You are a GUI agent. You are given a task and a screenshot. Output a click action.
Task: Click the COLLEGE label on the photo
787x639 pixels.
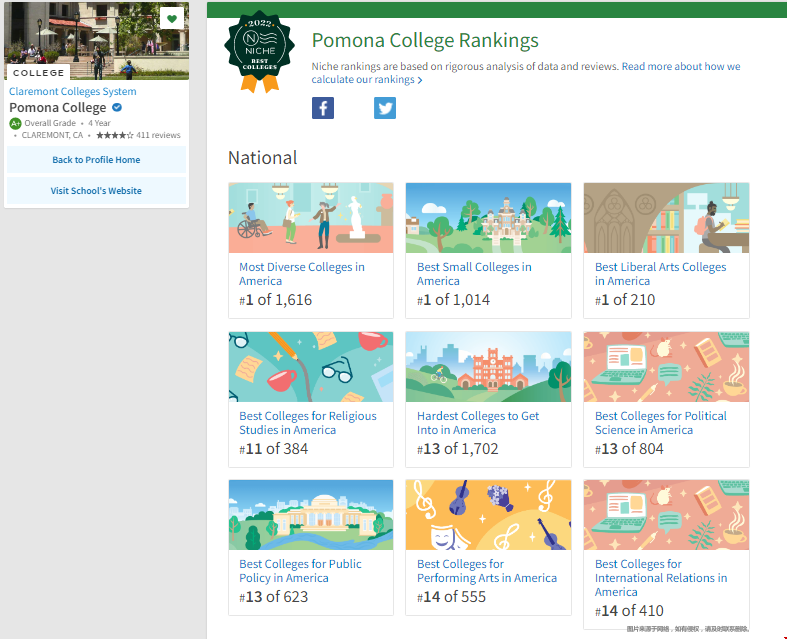39,73
